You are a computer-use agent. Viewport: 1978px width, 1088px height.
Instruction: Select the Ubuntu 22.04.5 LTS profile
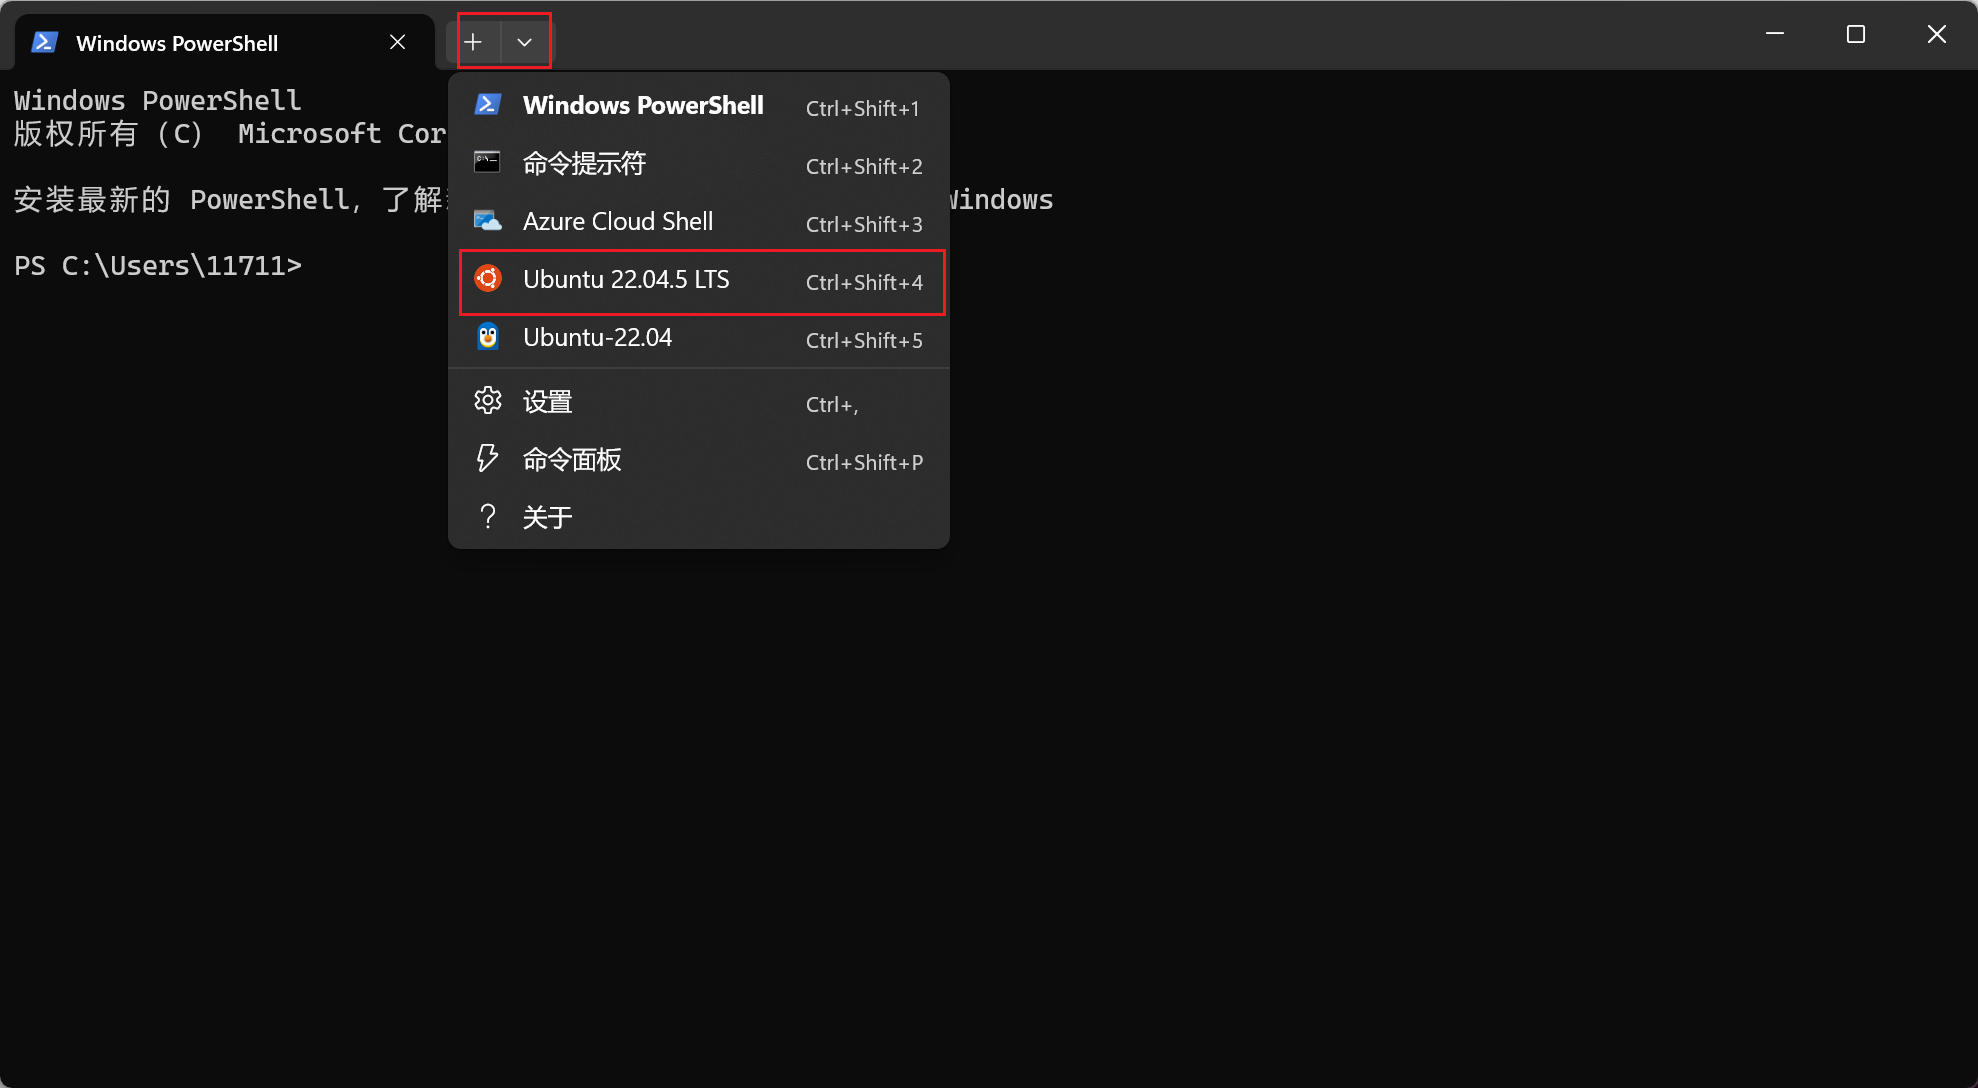(x=626, y=280)
